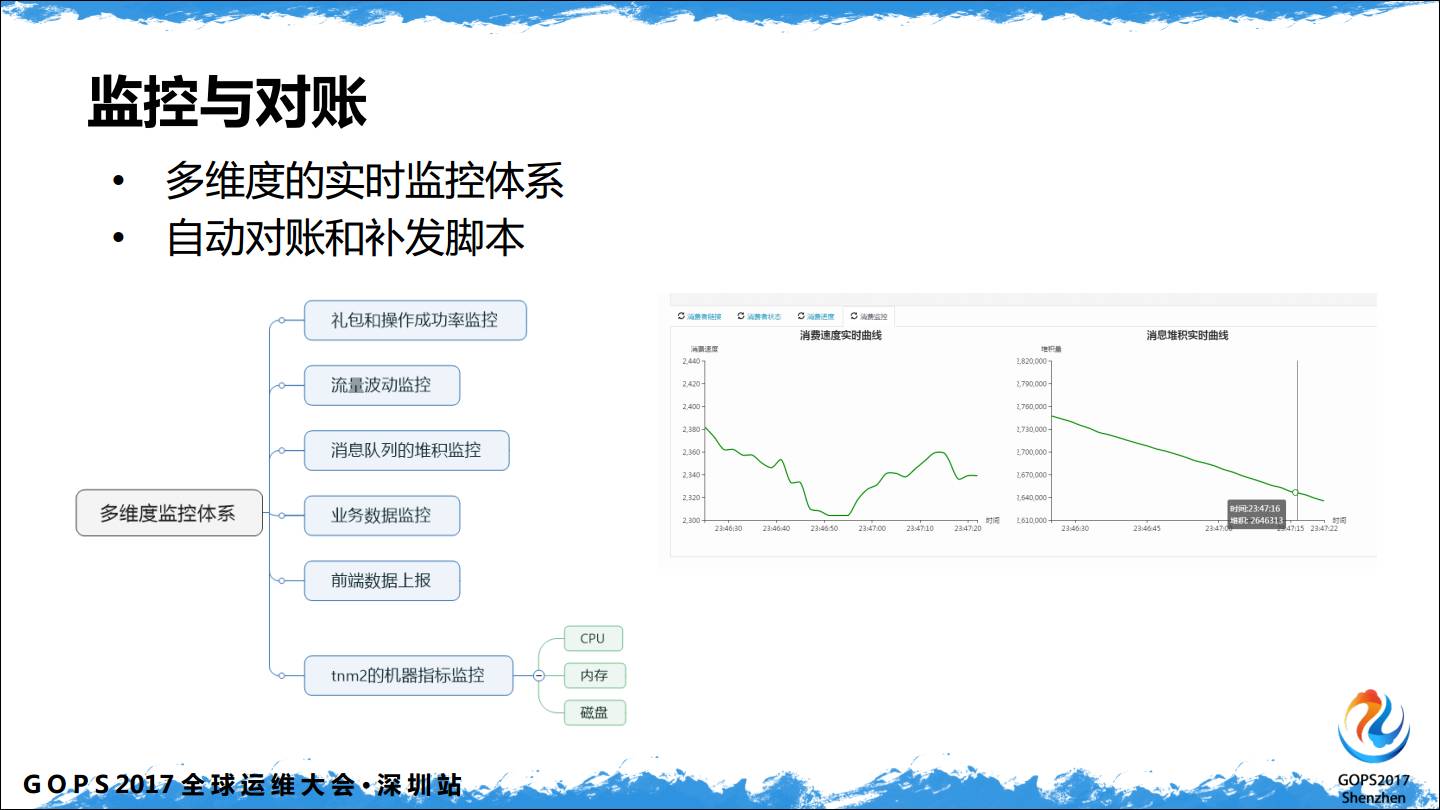Viewport: 1440px width, 810px height.
Task: Select the 磁盘 child node
Action: (594, 713)
